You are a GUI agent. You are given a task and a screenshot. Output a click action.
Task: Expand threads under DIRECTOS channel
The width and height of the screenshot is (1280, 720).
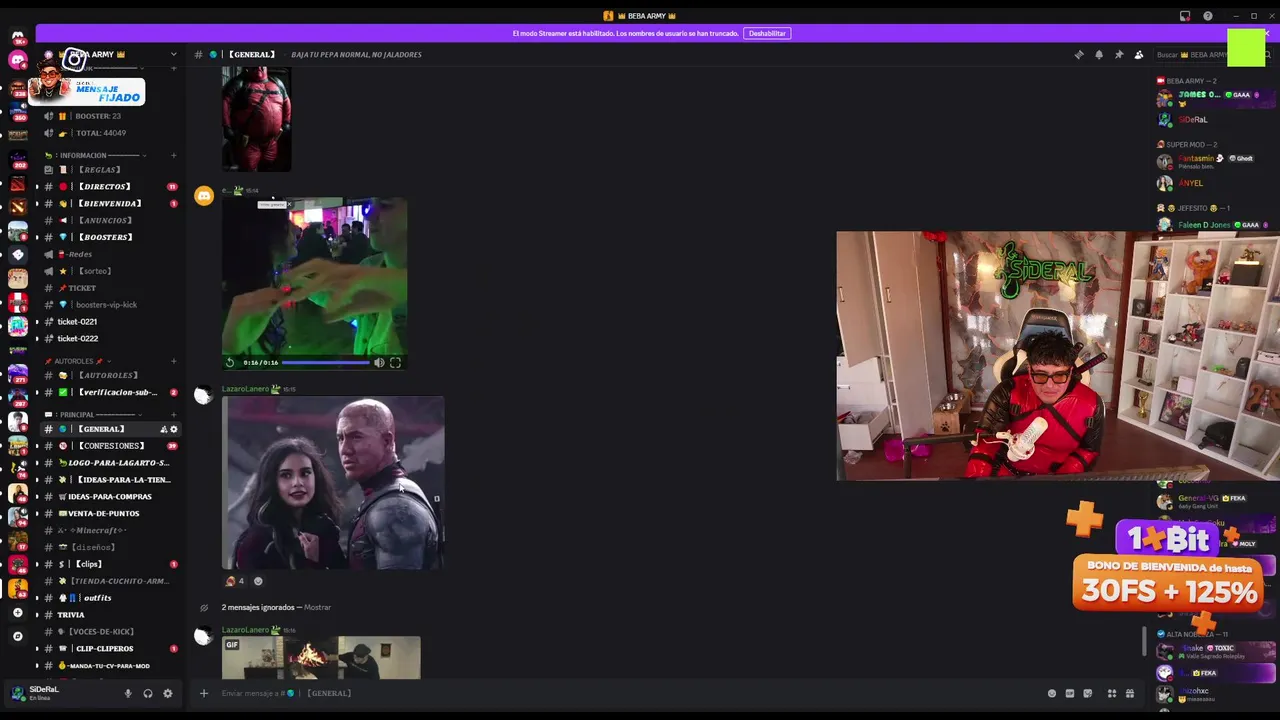point(37,187)
